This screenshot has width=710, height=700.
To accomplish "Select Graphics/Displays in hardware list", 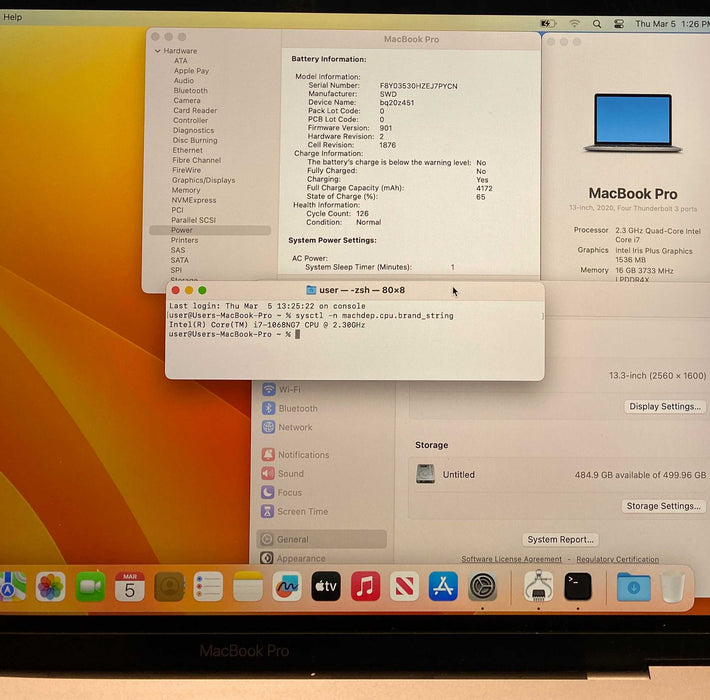I will coord(203,180).
